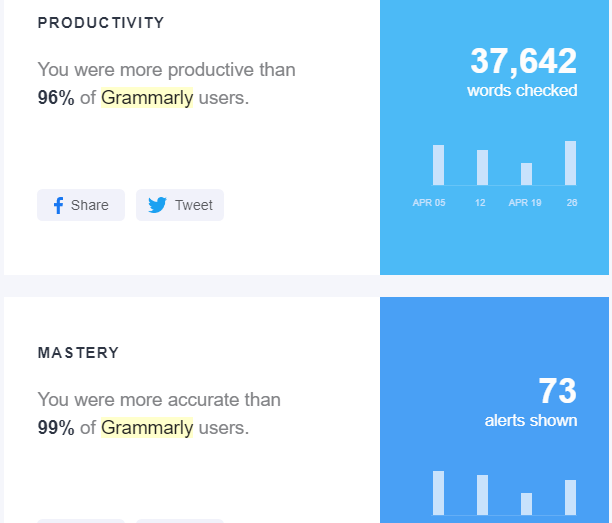Click highlighted Grammarly word in Mastery section

point(147,428)
